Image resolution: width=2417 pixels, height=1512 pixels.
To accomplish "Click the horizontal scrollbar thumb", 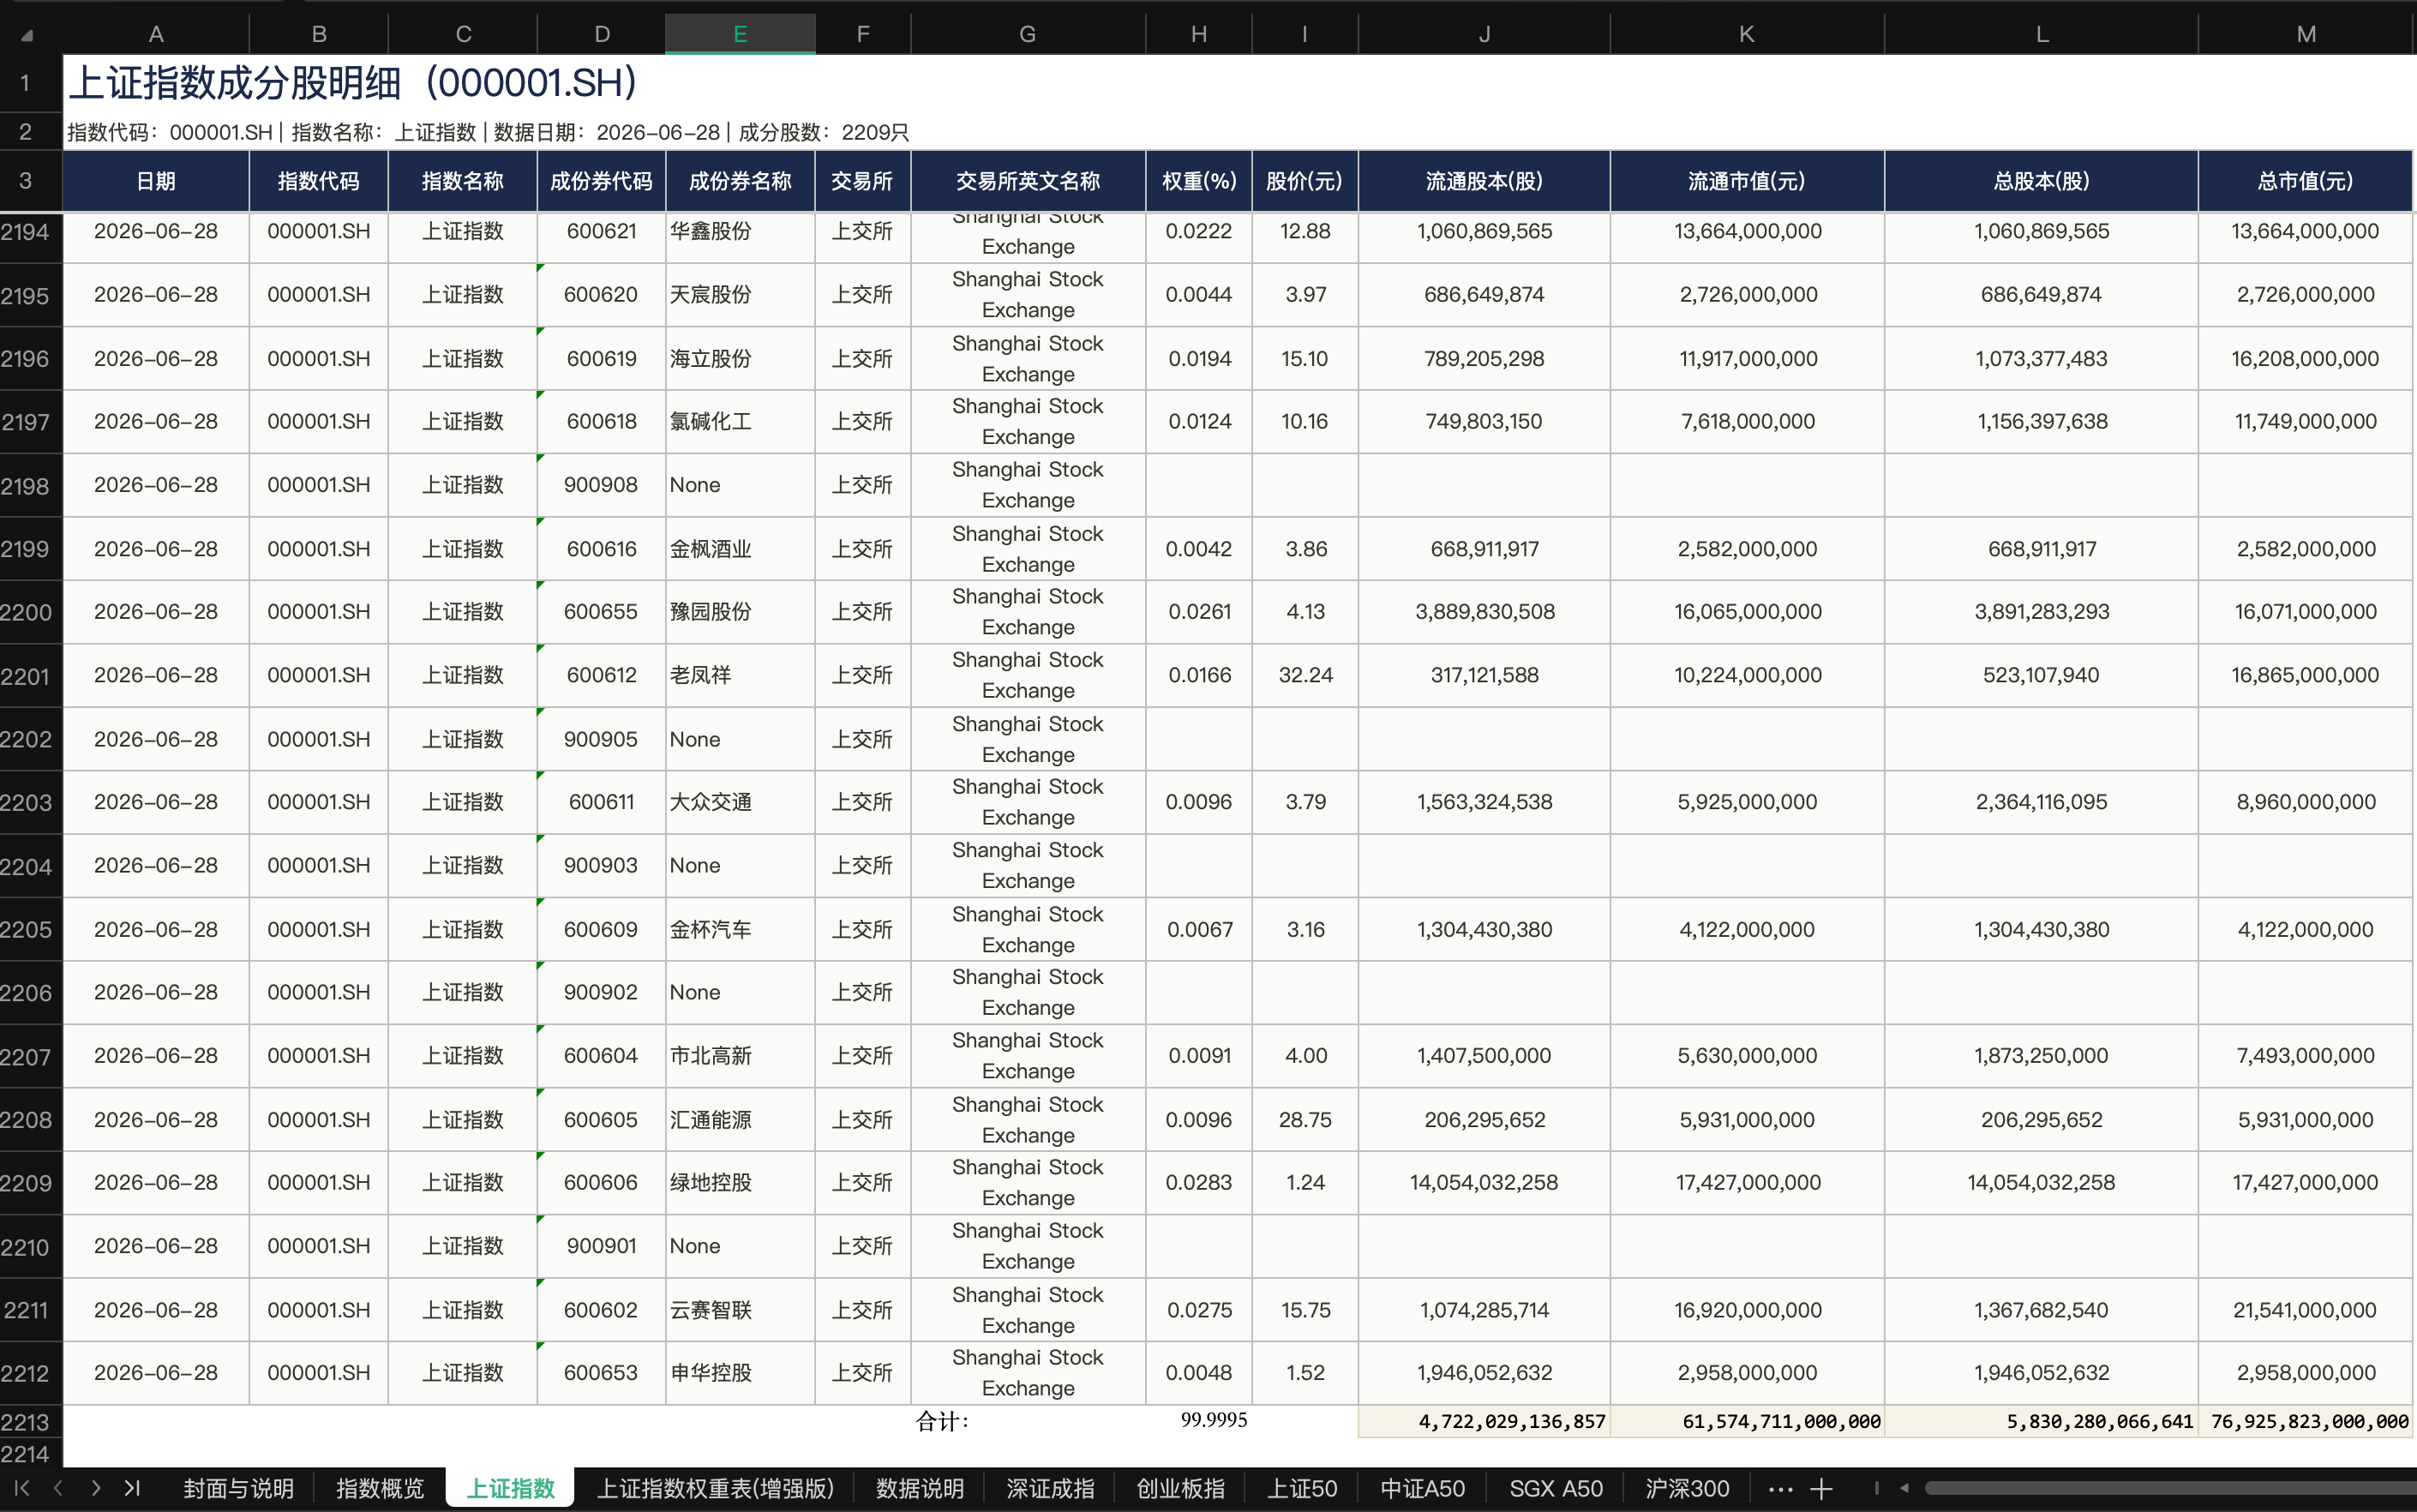I will pyautogui.click(x=2170, y=1488).
